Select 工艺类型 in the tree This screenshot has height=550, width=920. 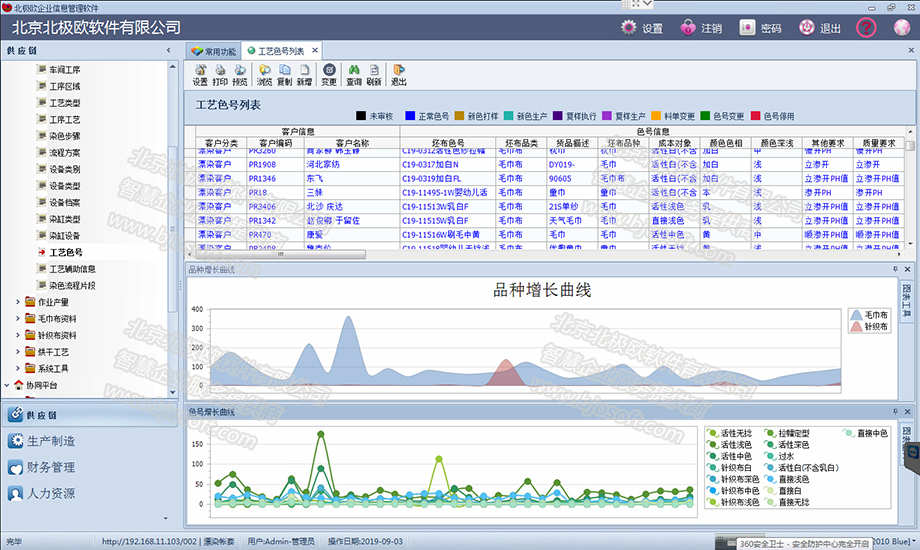tap(65, 103)
